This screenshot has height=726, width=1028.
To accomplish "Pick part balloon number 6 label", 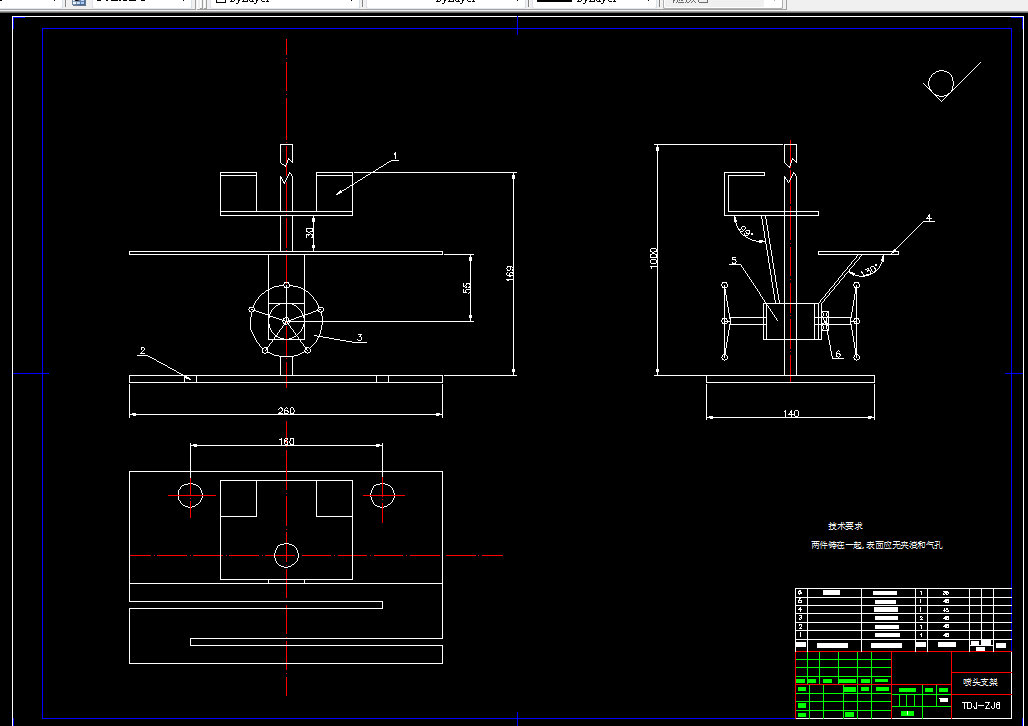I will click(838, 354).
